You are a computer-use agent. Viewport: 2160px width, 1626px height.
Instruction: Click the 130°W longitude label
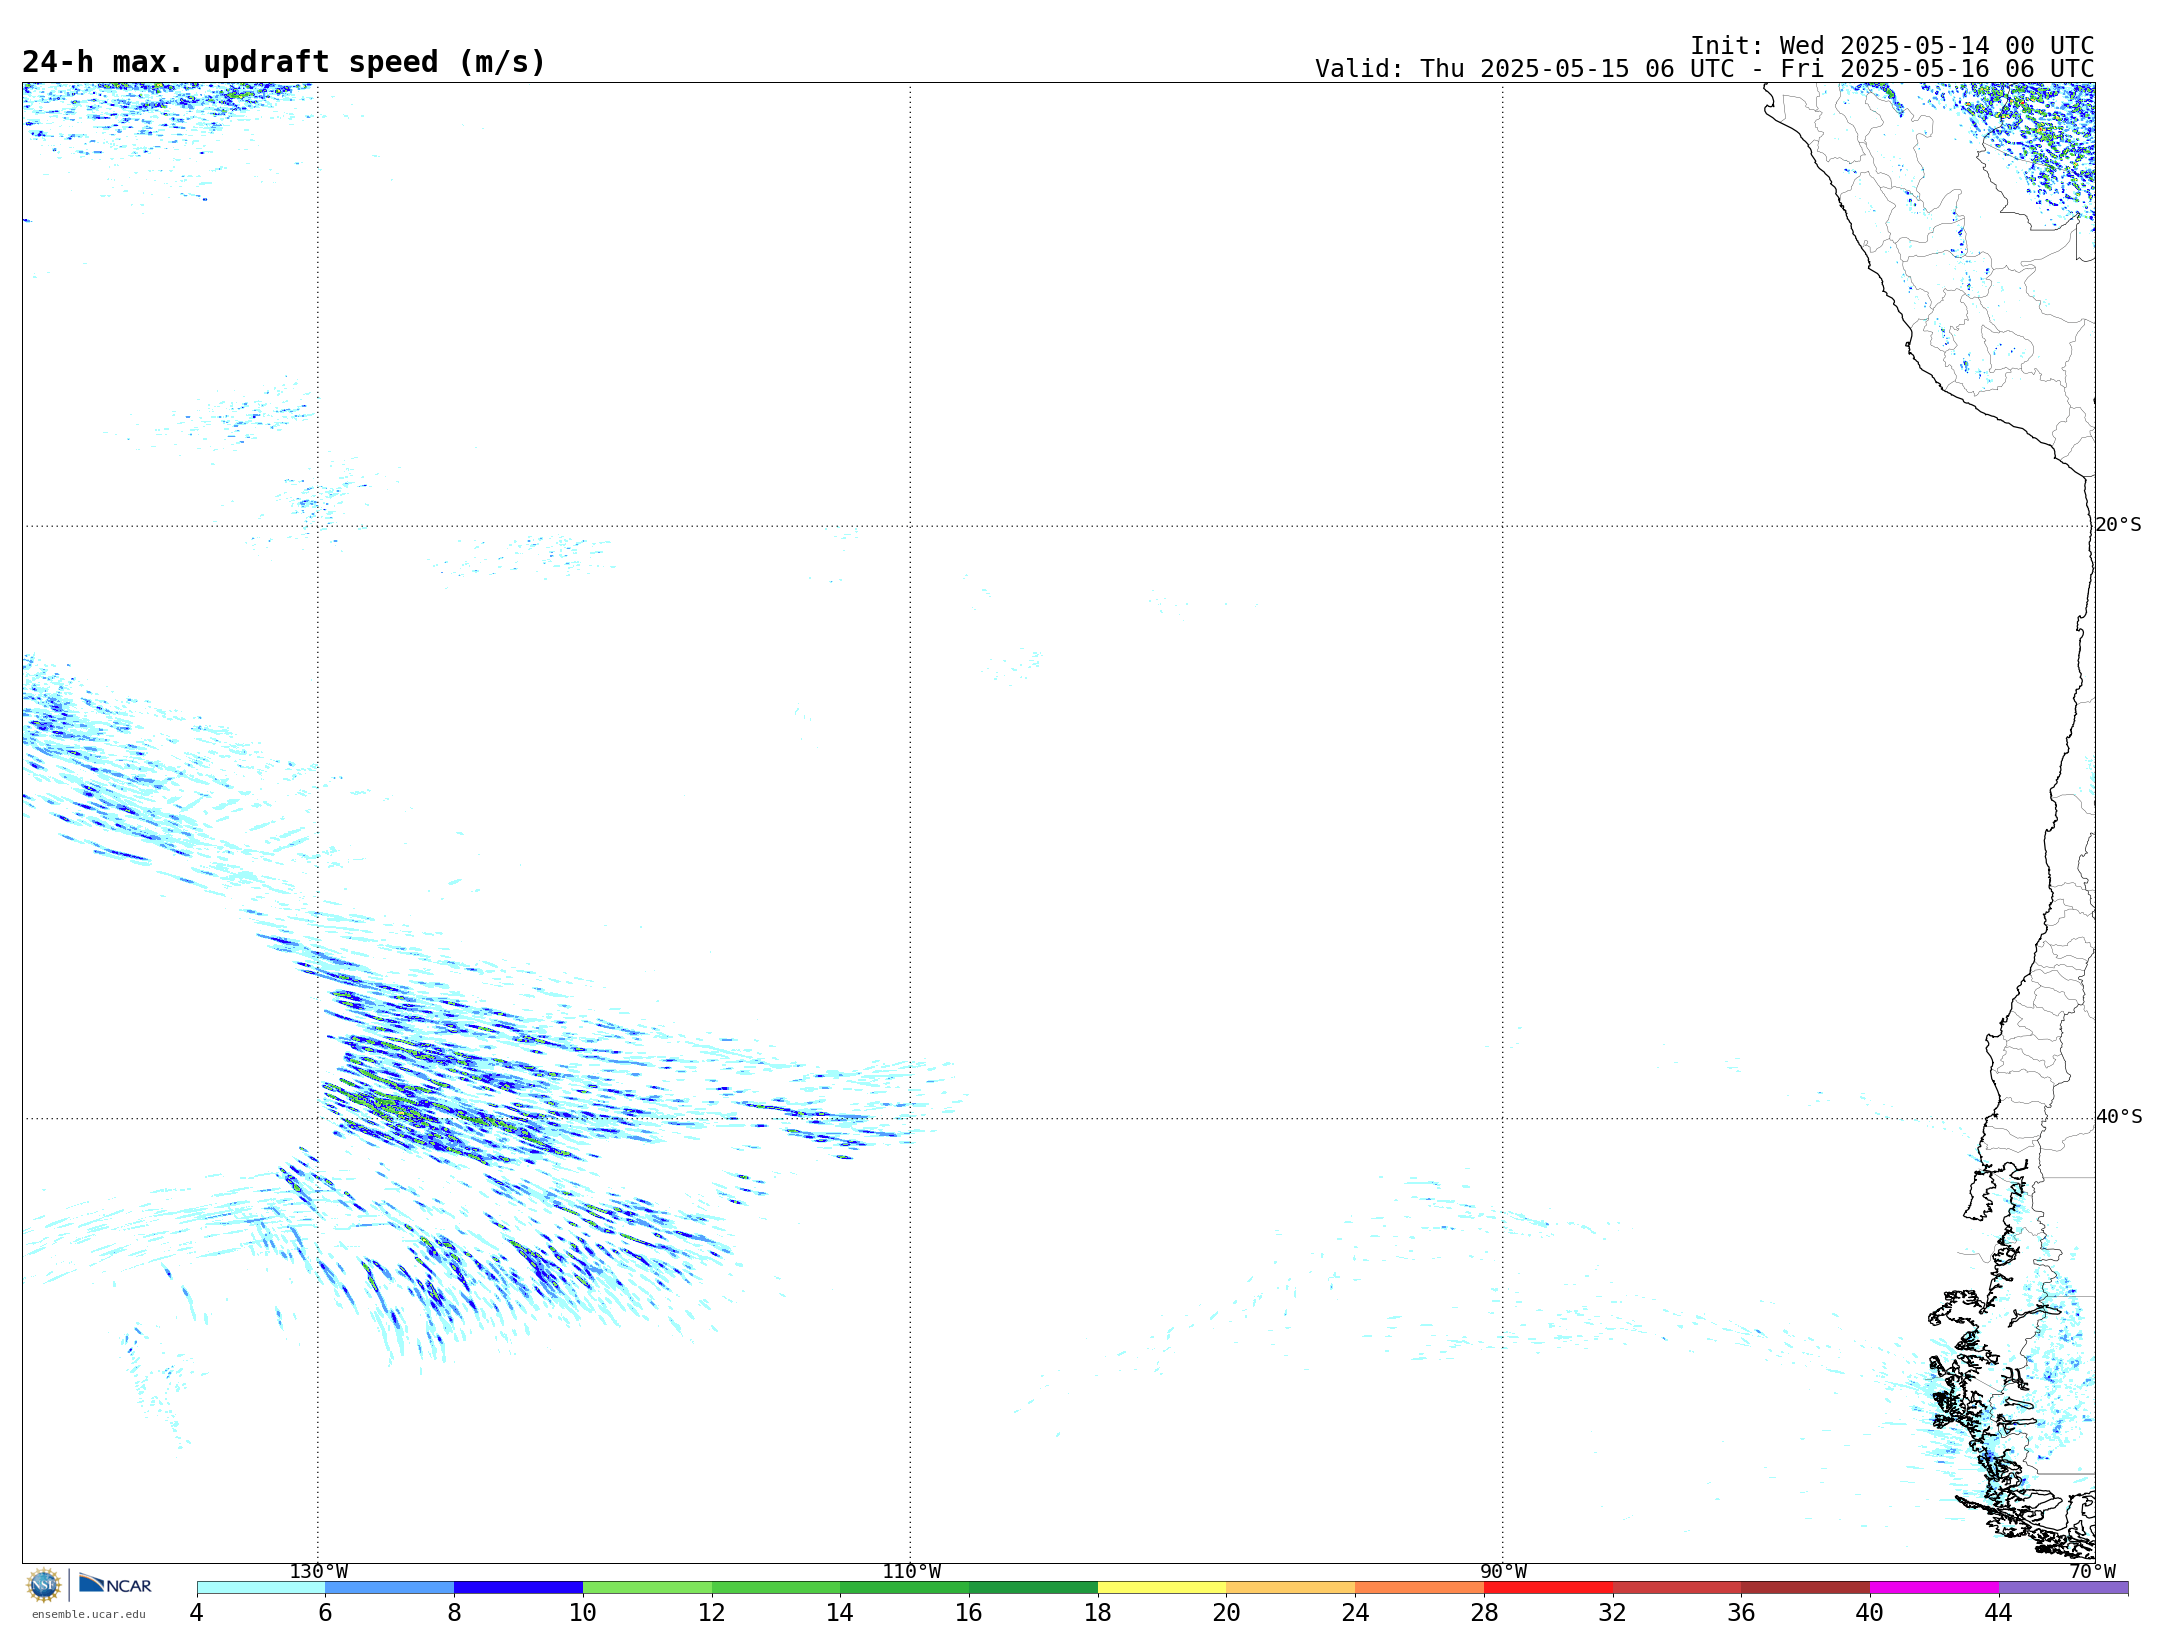click(319, 1572)
